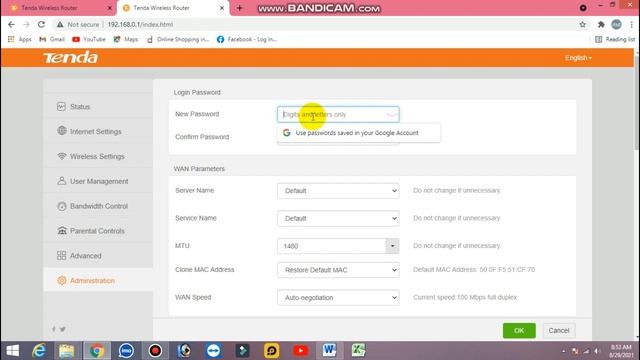Reload the page with refresh icon
Image resolution: width=640 pixels, height=360 pixels.
(41, 24)
